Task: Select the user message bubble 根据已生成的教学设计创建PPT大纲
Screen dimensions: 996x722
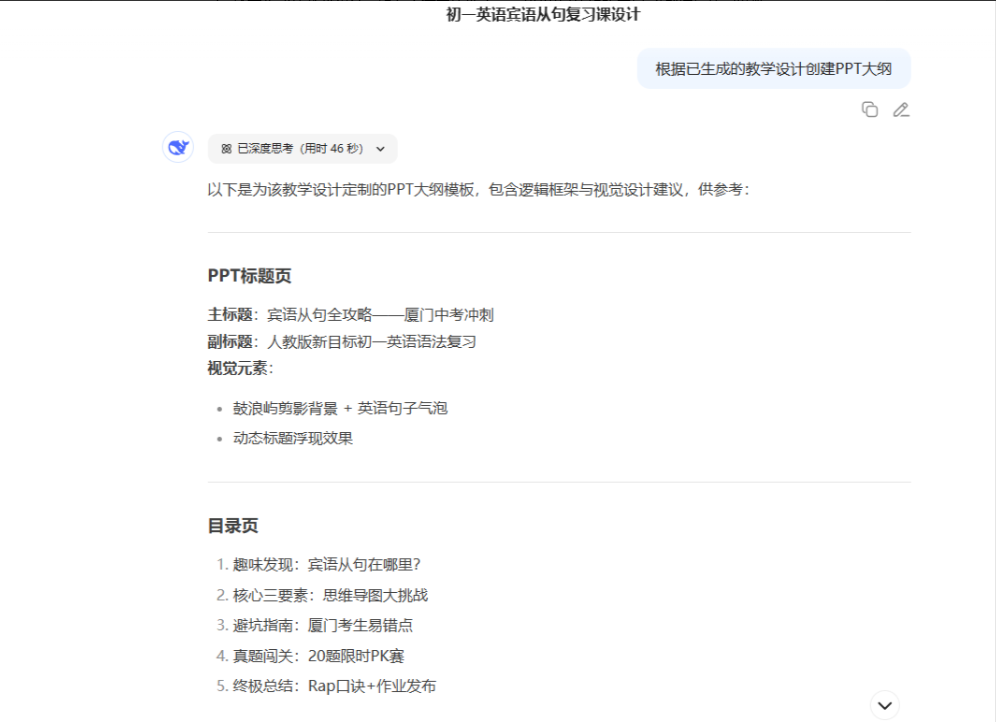Action: [x=773, y=69]
